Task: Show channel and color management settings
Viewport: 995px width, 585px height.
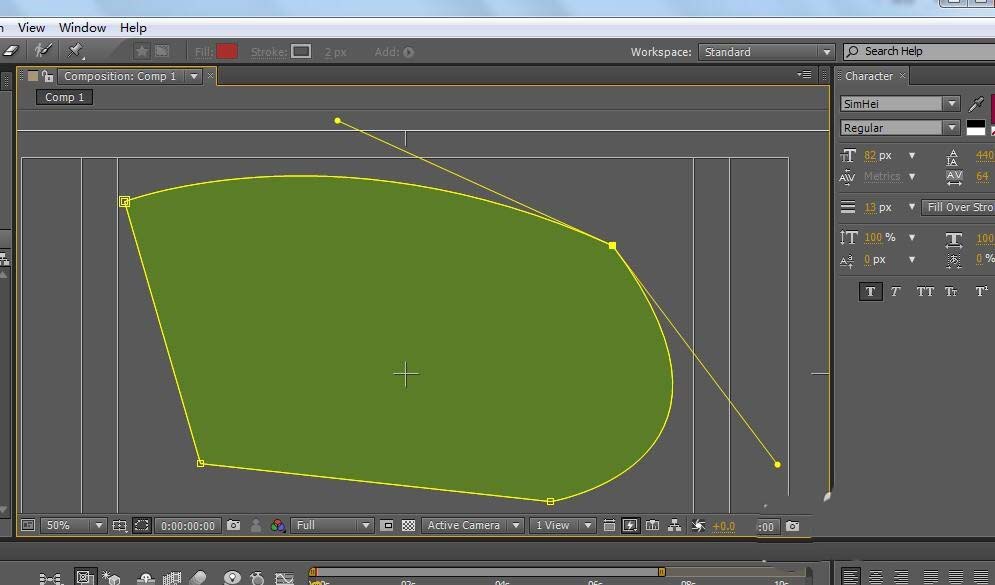Action: 278,525
